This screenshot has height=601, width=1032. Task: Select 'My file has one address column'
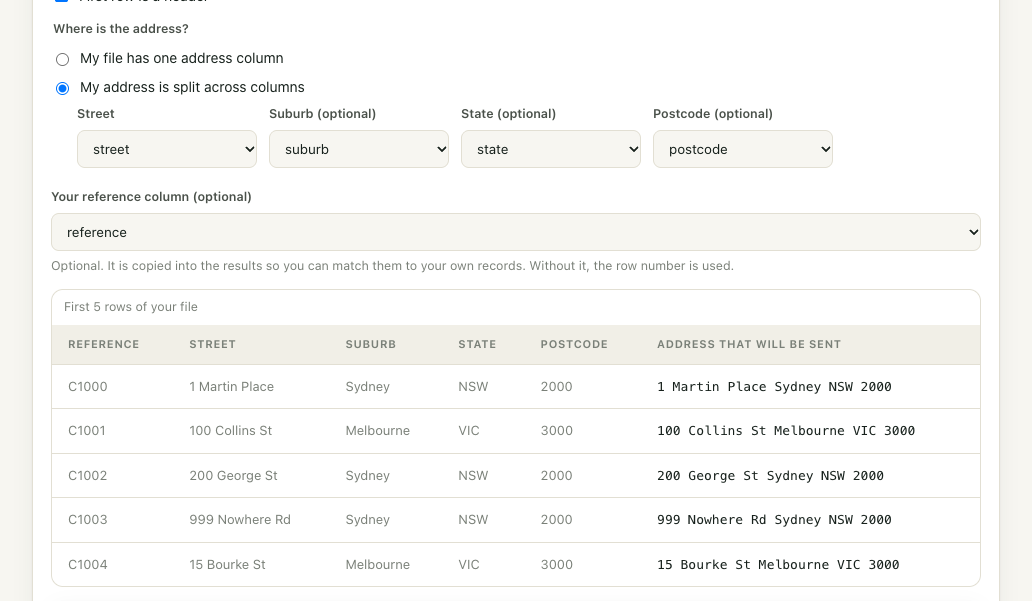[63, 59]
